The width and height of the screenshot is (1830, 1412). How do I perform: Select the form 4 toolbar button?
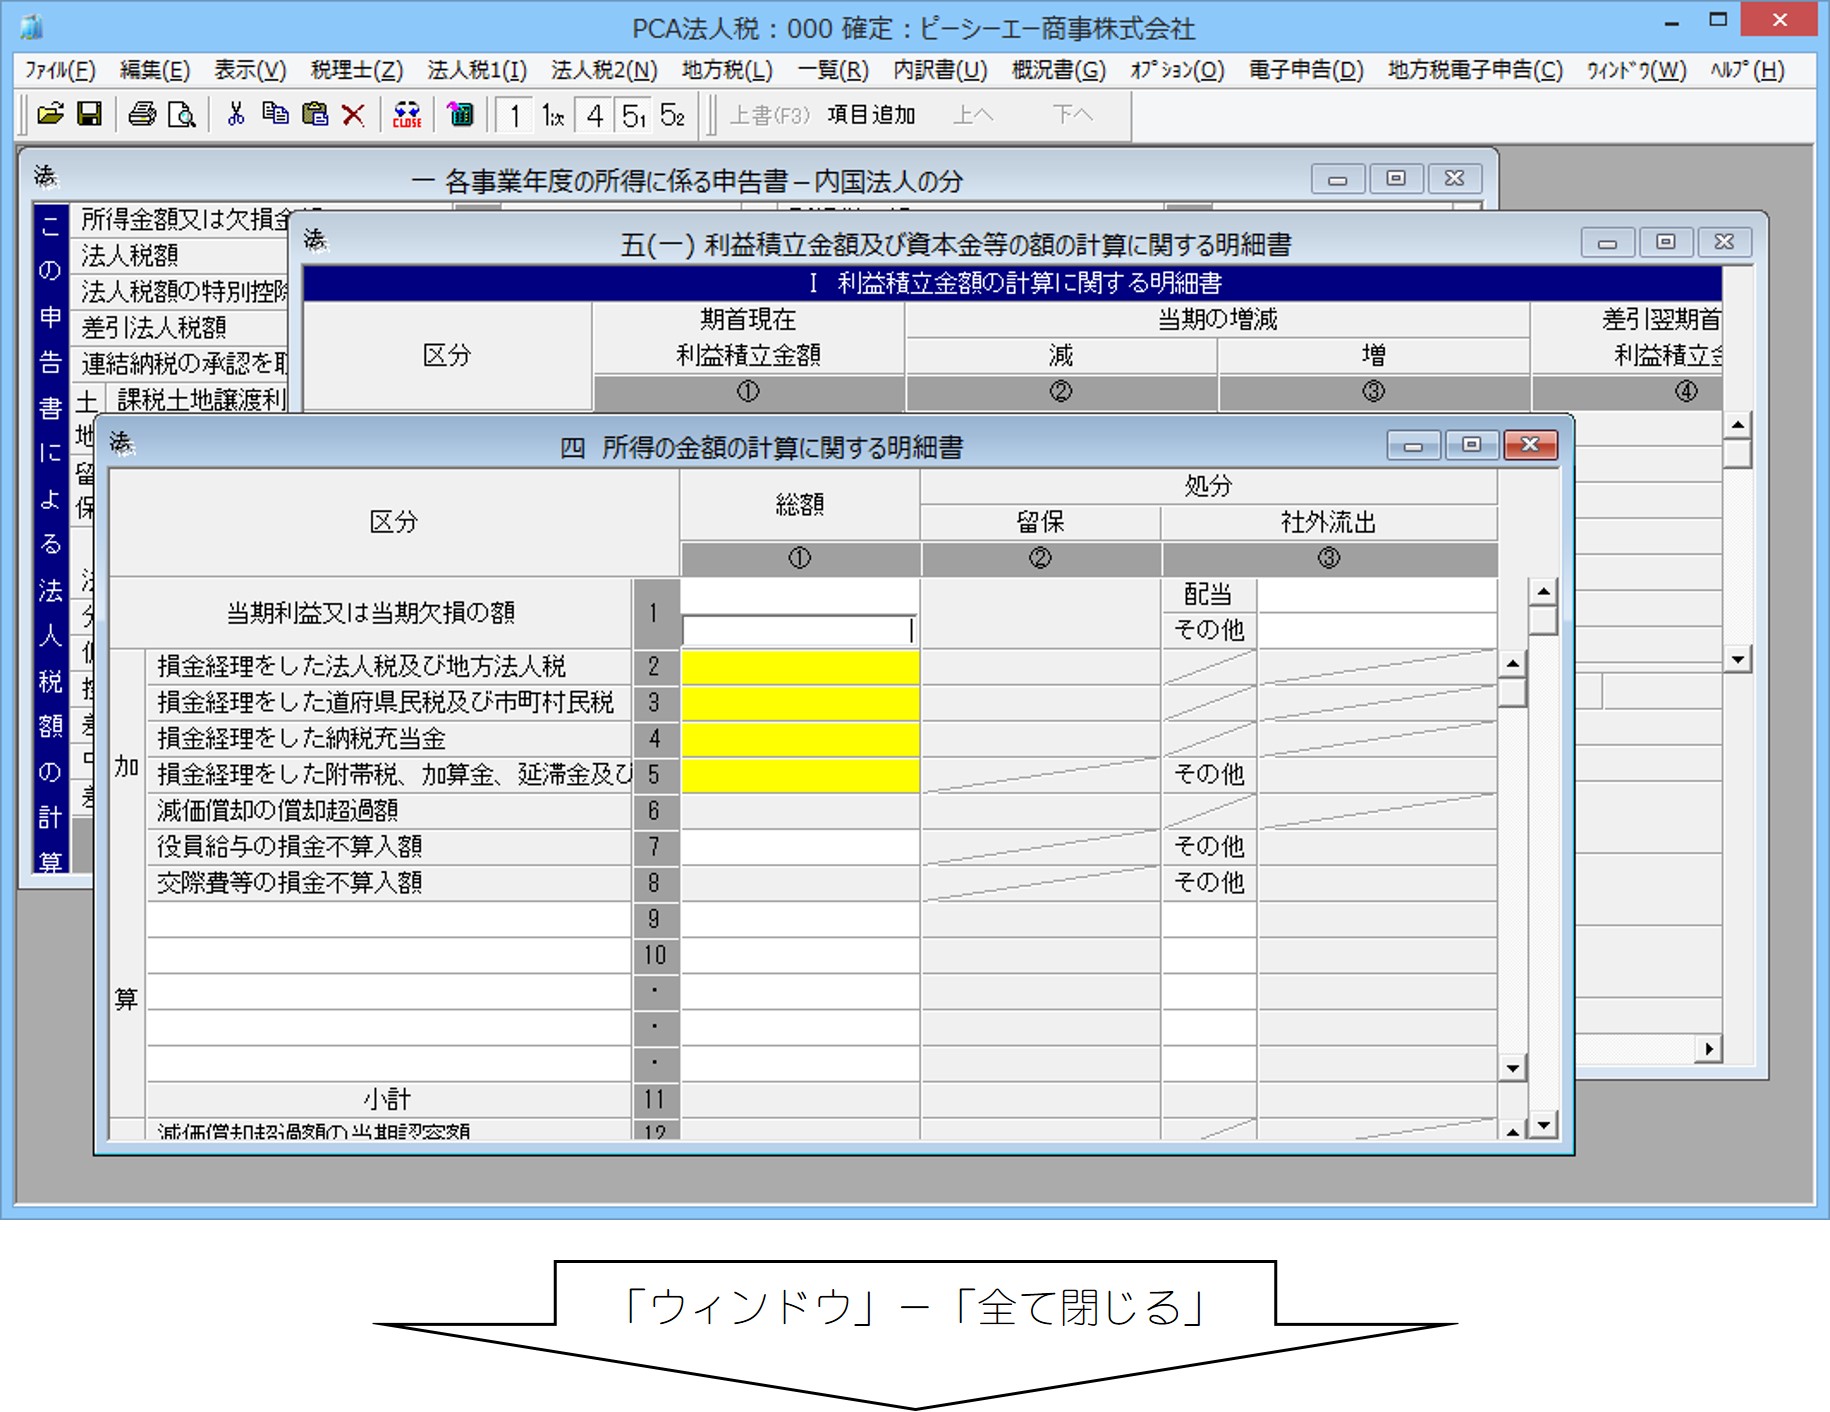click(595, 116)
